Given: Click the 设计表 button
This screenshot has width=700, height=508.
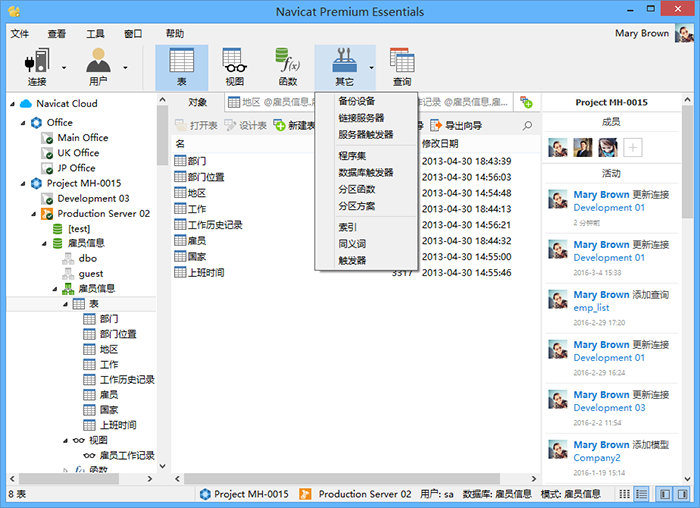Looking at the screenshot, I should [x=246, y=125].
